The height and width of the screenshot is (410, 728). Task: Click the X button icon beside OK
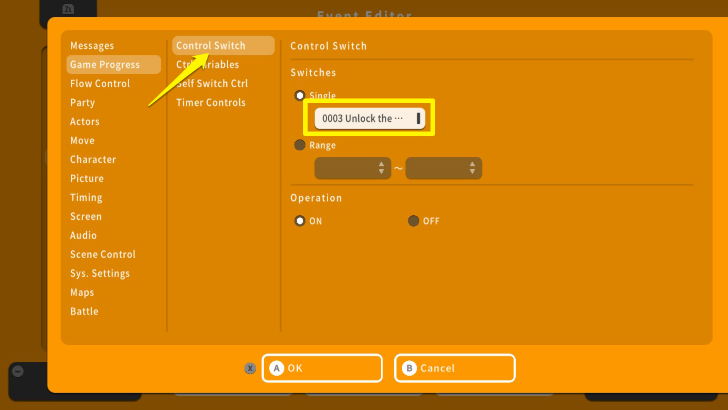(250, 368)
